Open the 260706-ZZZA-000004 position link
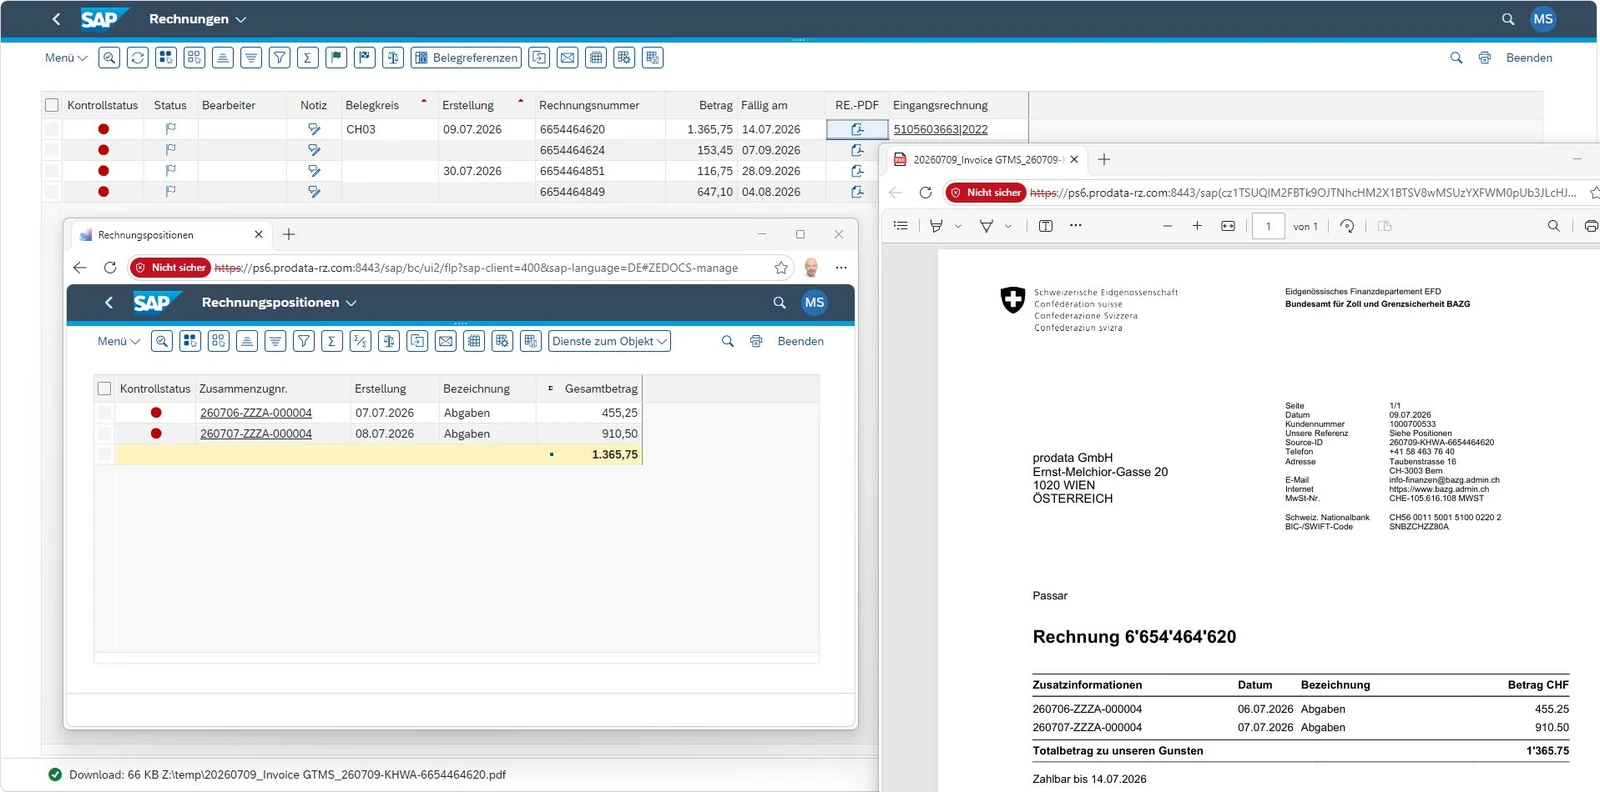The image size is (1600, 792). pos(256,413)
